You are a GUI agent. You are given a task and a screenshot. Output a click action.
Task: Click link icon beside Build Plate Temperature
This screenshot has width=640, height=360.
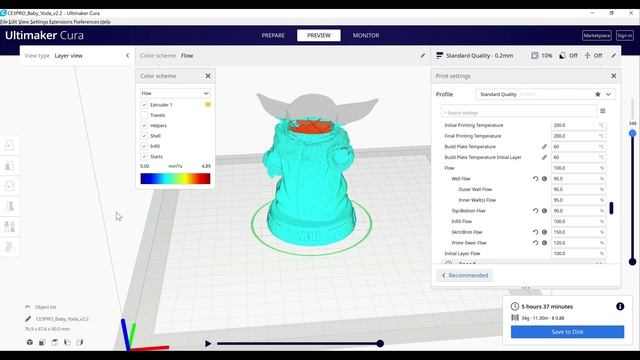[544, 147]
